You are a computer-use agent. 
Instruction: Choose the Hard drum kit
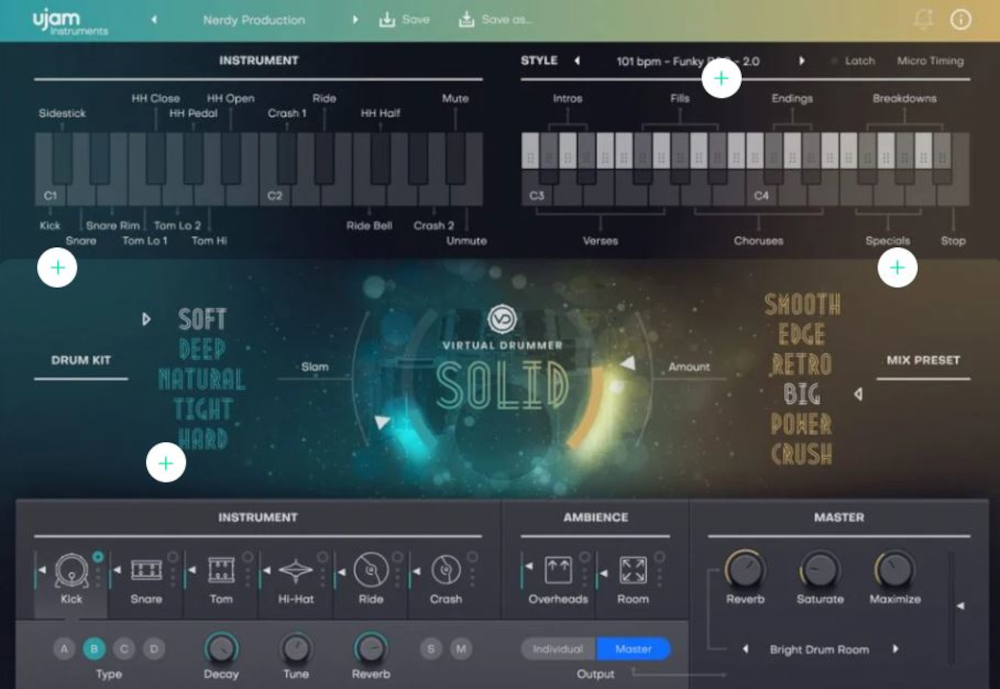tap(202, 438)
